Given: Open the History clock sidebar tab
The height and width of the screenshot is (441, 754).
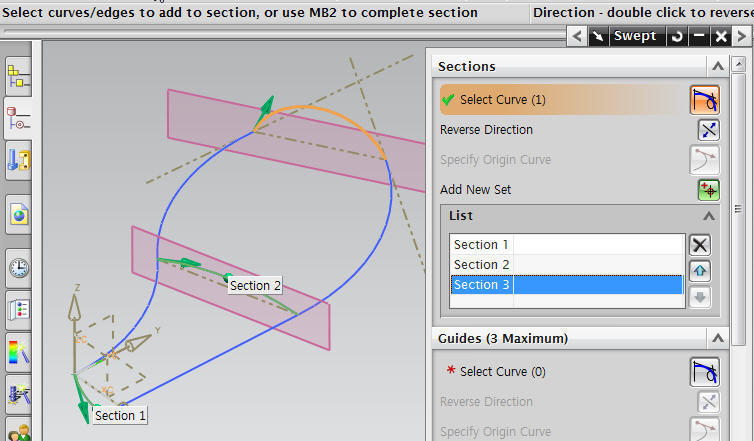Looking at the screenshot, I should pos(18,267).
